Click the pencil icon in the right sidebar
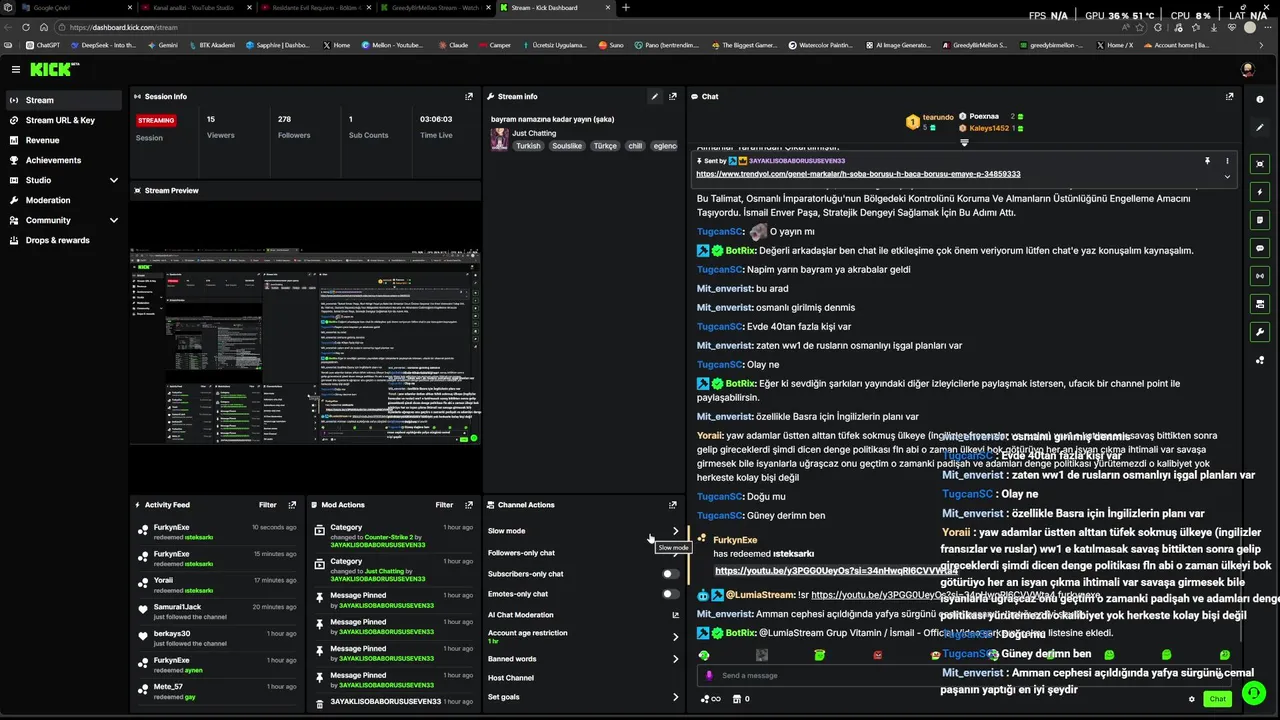The width and height of the screenshot is (1280, 720). [1260, 128]
